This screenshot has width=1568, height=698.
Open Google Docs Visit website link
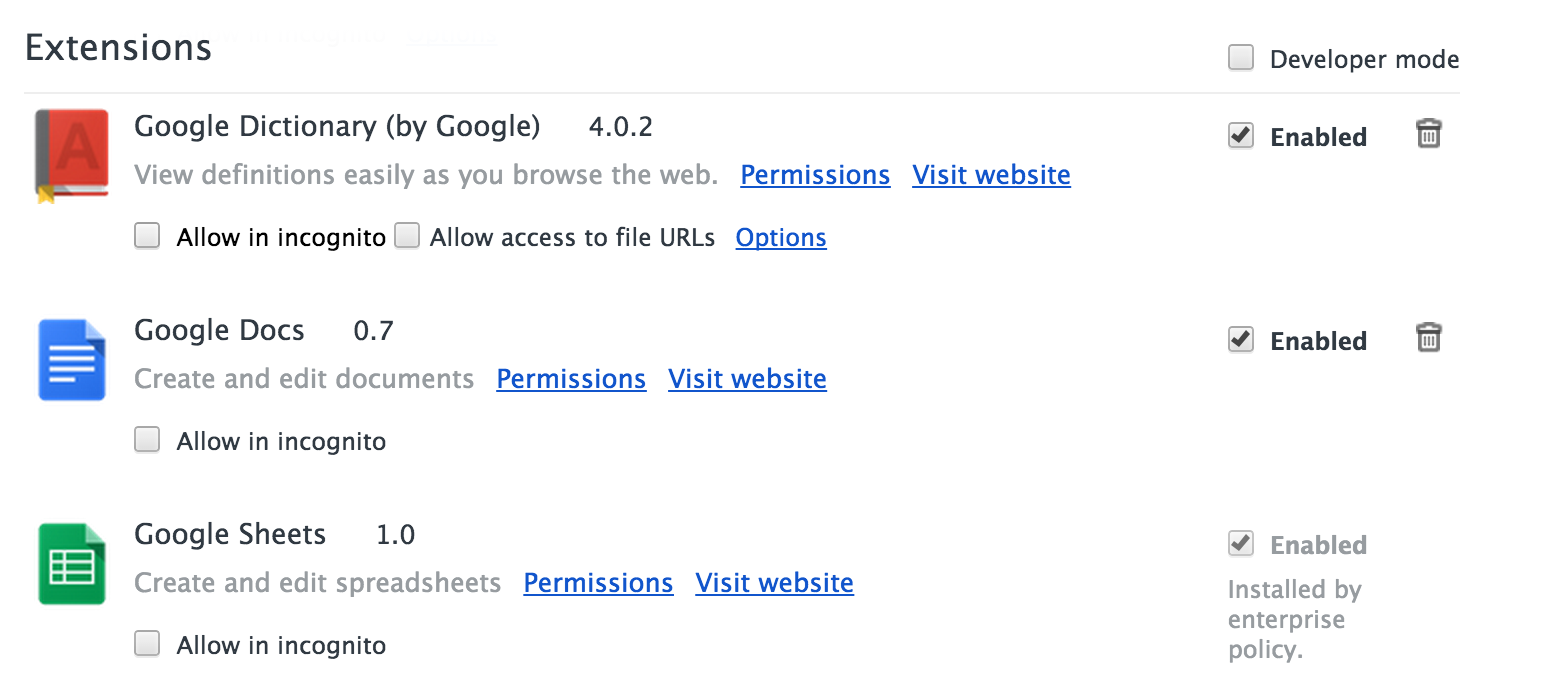(x=747, y=379)
